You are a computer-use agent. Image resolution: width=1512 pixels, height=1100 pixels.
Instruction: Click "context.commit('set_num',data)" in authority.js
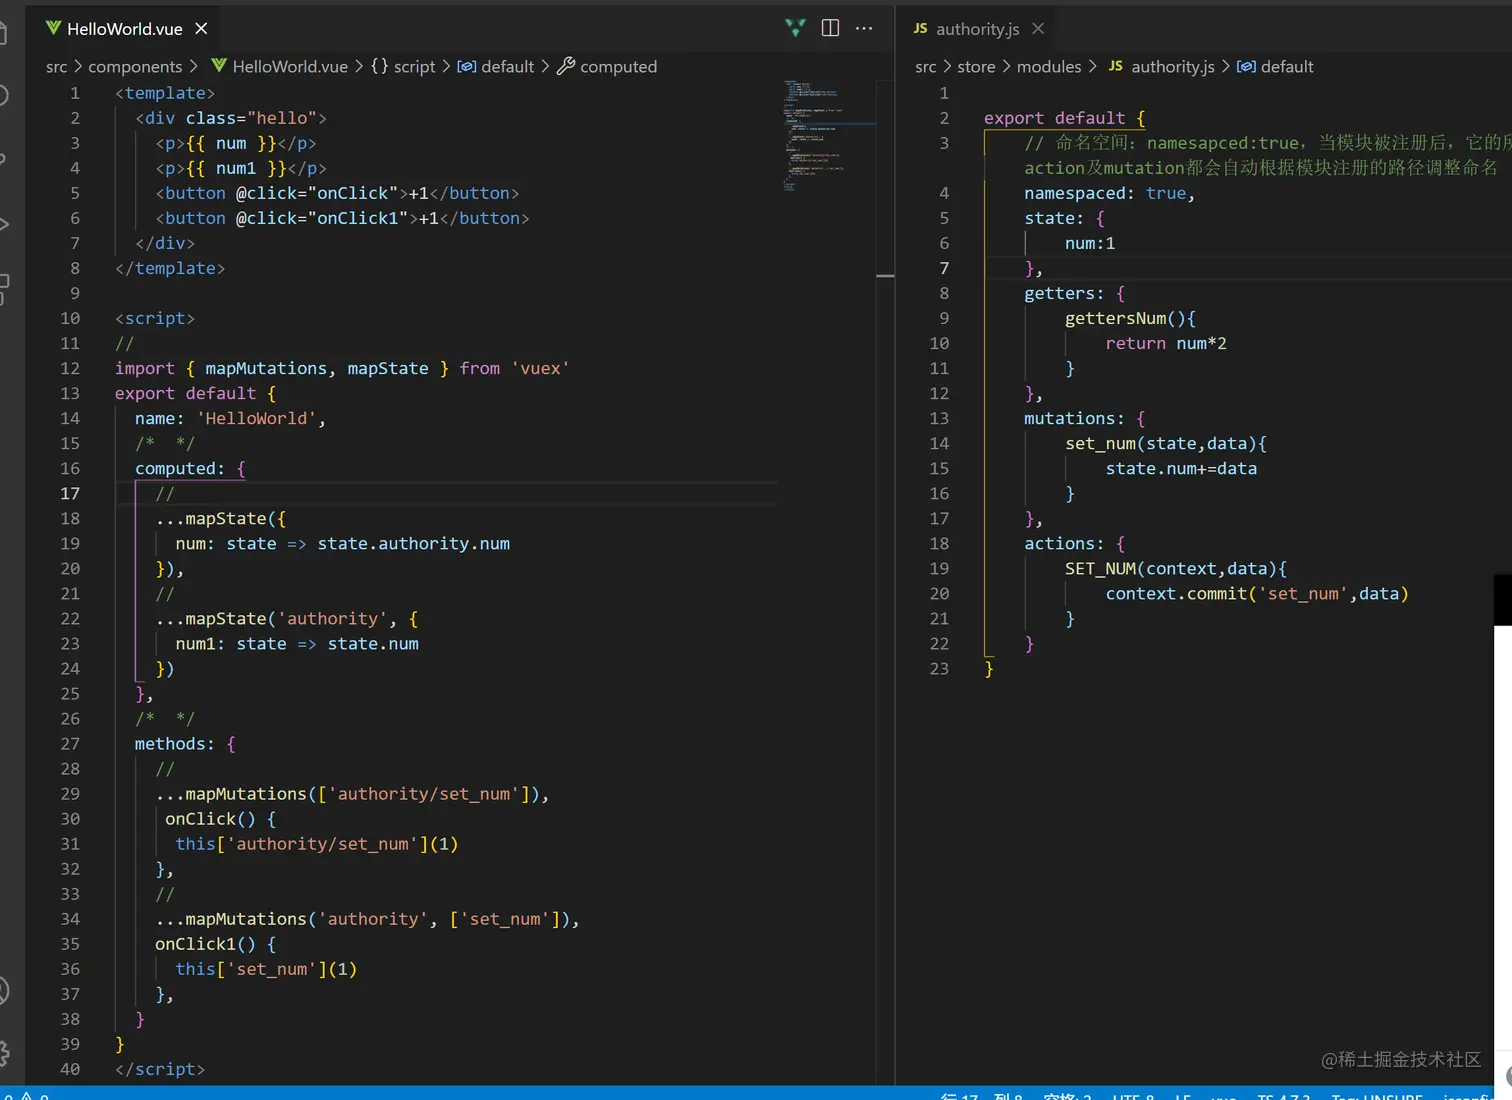[1257, 593]
